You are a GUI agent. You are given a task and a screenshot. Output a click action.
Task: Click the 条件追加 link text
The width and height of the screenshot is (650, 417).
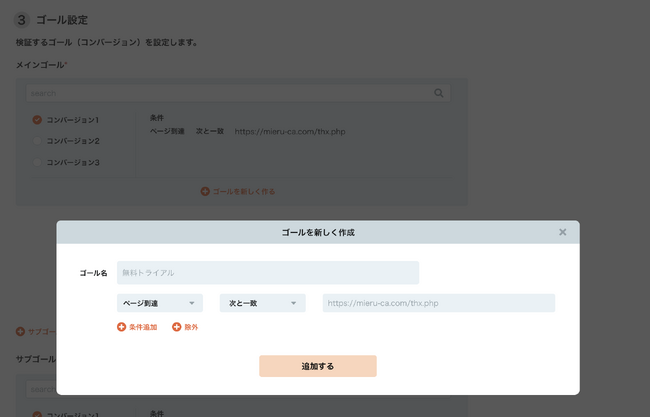[143, 327]
